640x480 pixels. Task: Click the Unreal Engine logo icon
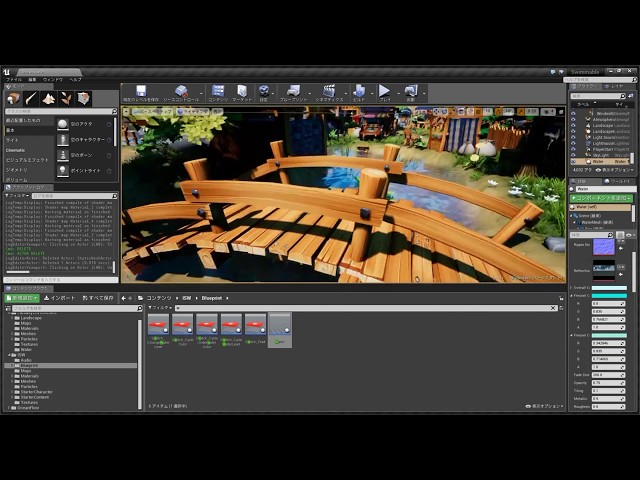pos(7,72)
